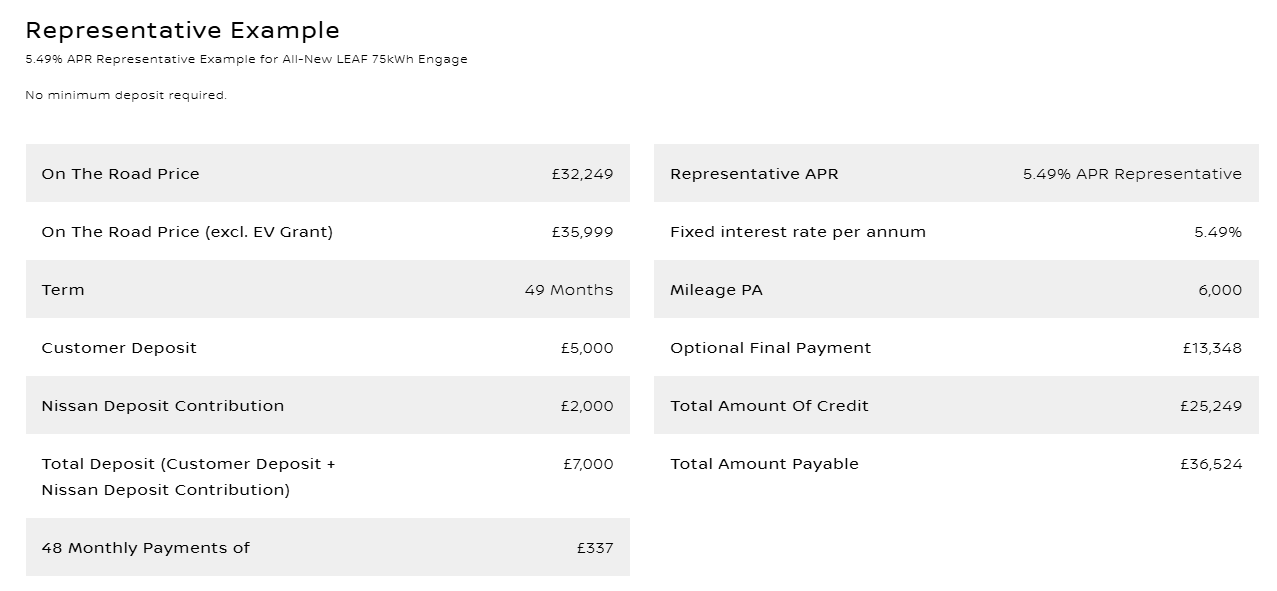The height and width of the screenshot is (591, 1277).
Task: Click the 5.49% APR Representative Example subtitle
Action: 246,59
